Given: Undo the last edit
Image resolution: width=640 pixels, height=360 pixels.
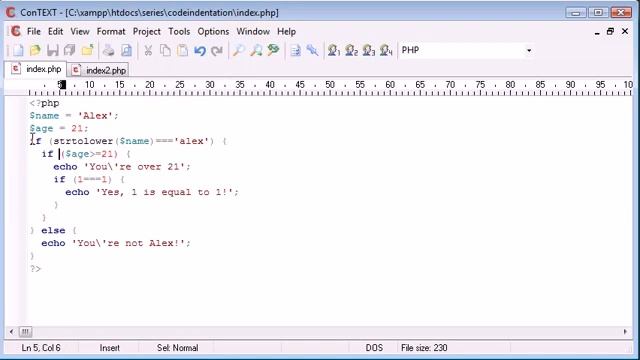Looking at the screenshot, I should tap(200, 51).
